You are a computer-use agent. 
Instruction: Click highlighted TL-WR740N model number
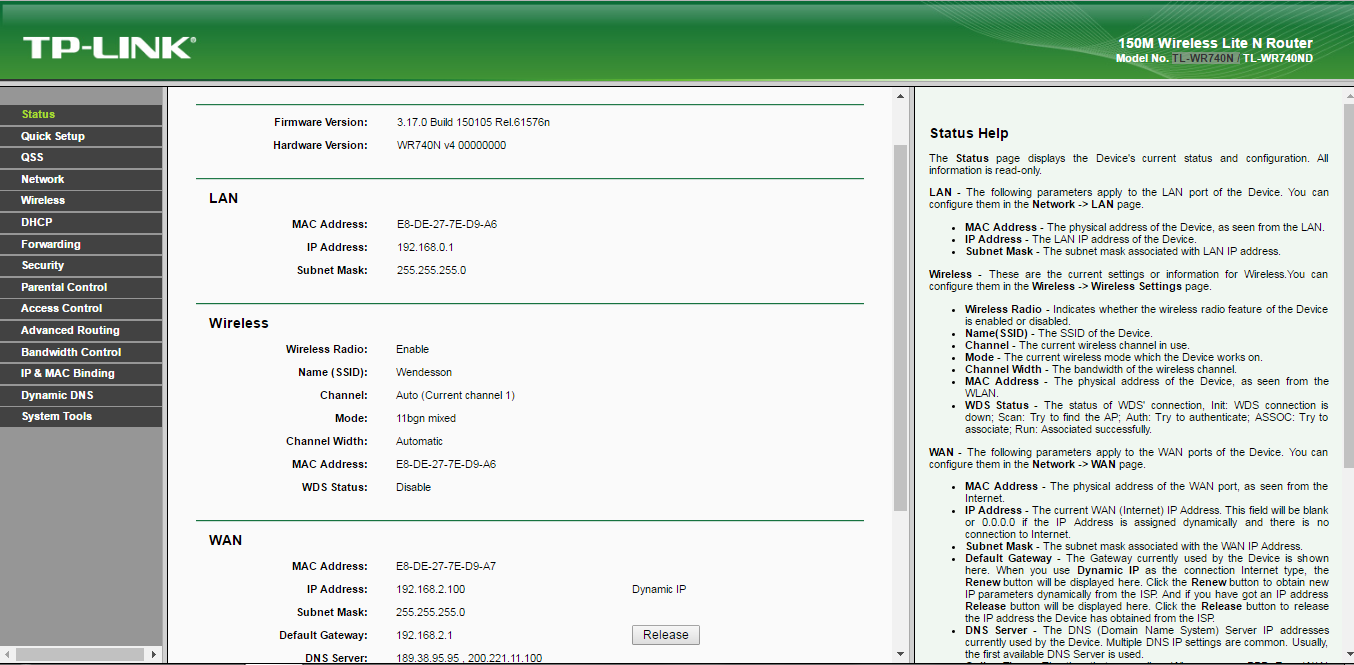point(1203,58)
